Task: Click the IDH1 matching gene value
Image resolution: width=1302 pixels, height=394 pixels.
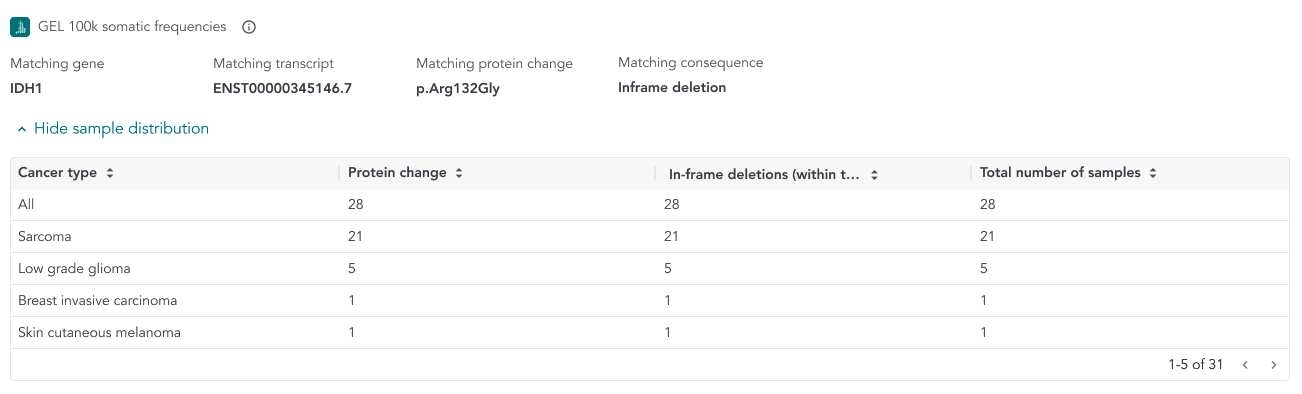Action: (26, 88)
